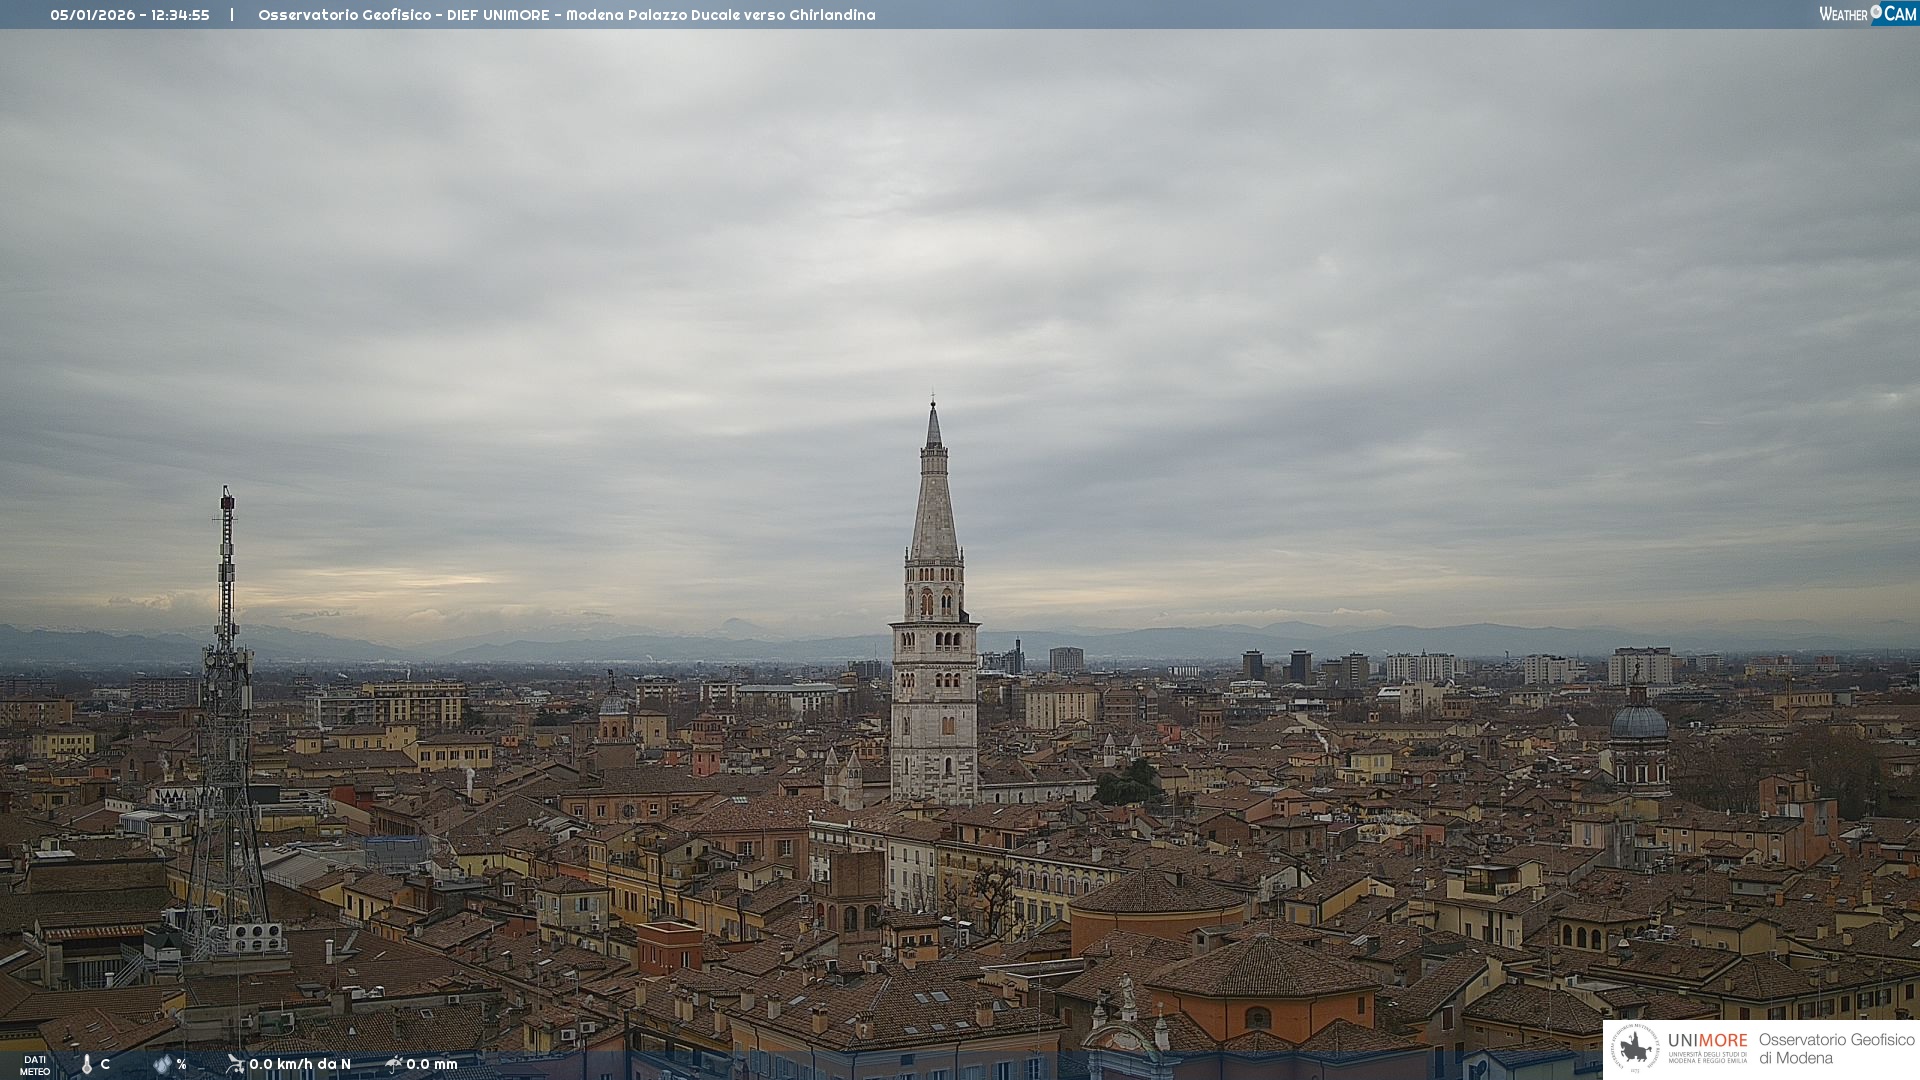
Task: Click the wind anemometer icon
Action: (x=235, y=1064)
